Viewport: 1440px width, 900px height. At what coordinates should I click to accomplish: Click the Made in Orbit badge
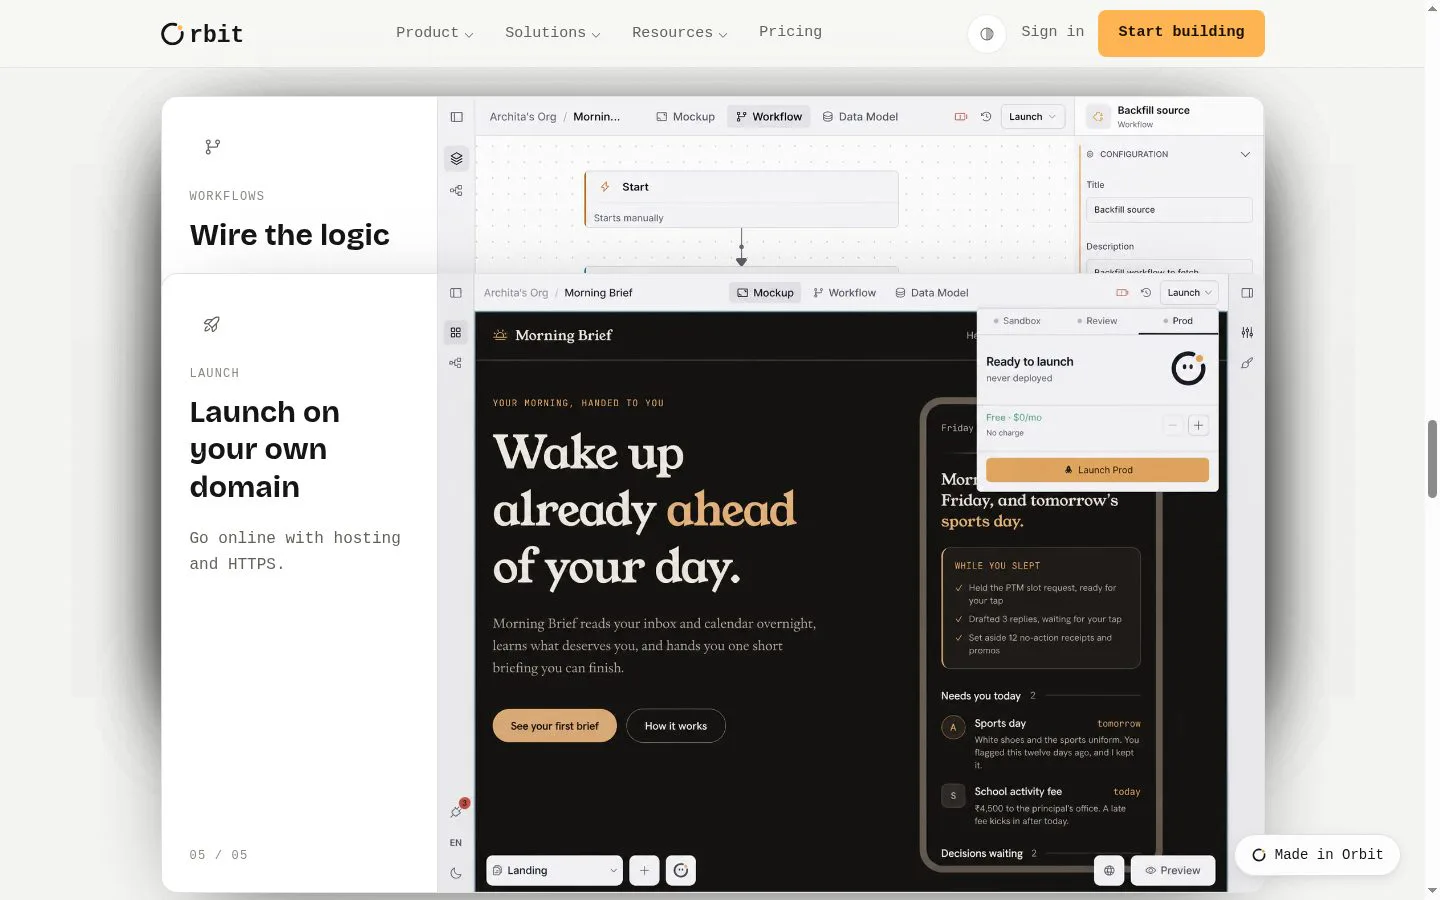coord(1317,855)
